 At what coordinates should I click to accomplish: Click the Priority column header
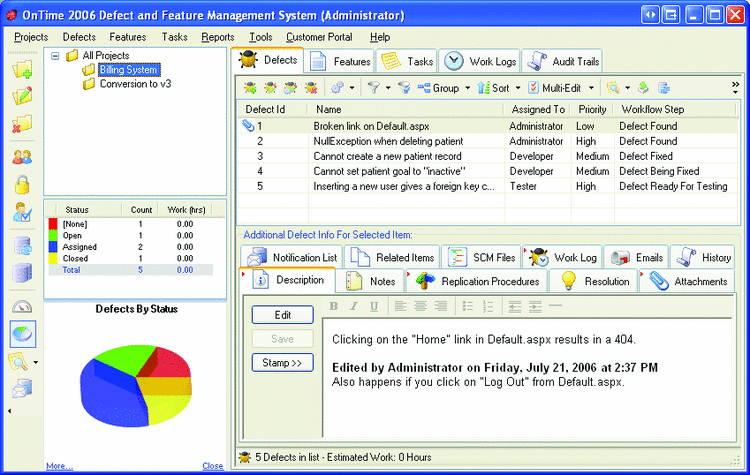(x=592, y=110)
